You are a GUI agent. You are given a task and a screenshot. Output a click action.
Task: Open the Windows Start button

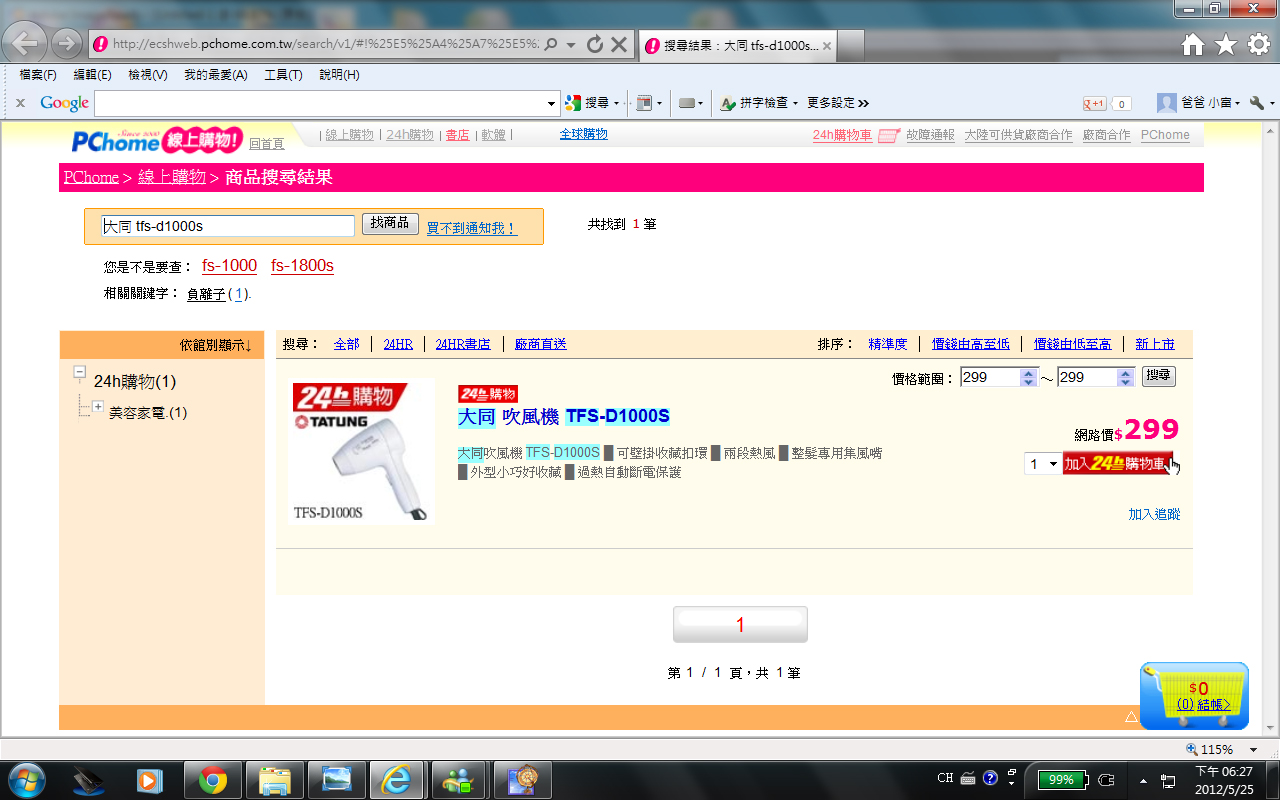(27, 779)
